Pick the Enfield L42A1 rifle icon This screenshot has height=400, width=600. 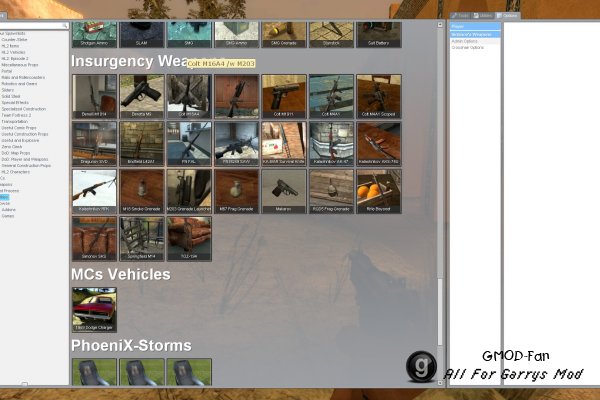pos(142,144)
